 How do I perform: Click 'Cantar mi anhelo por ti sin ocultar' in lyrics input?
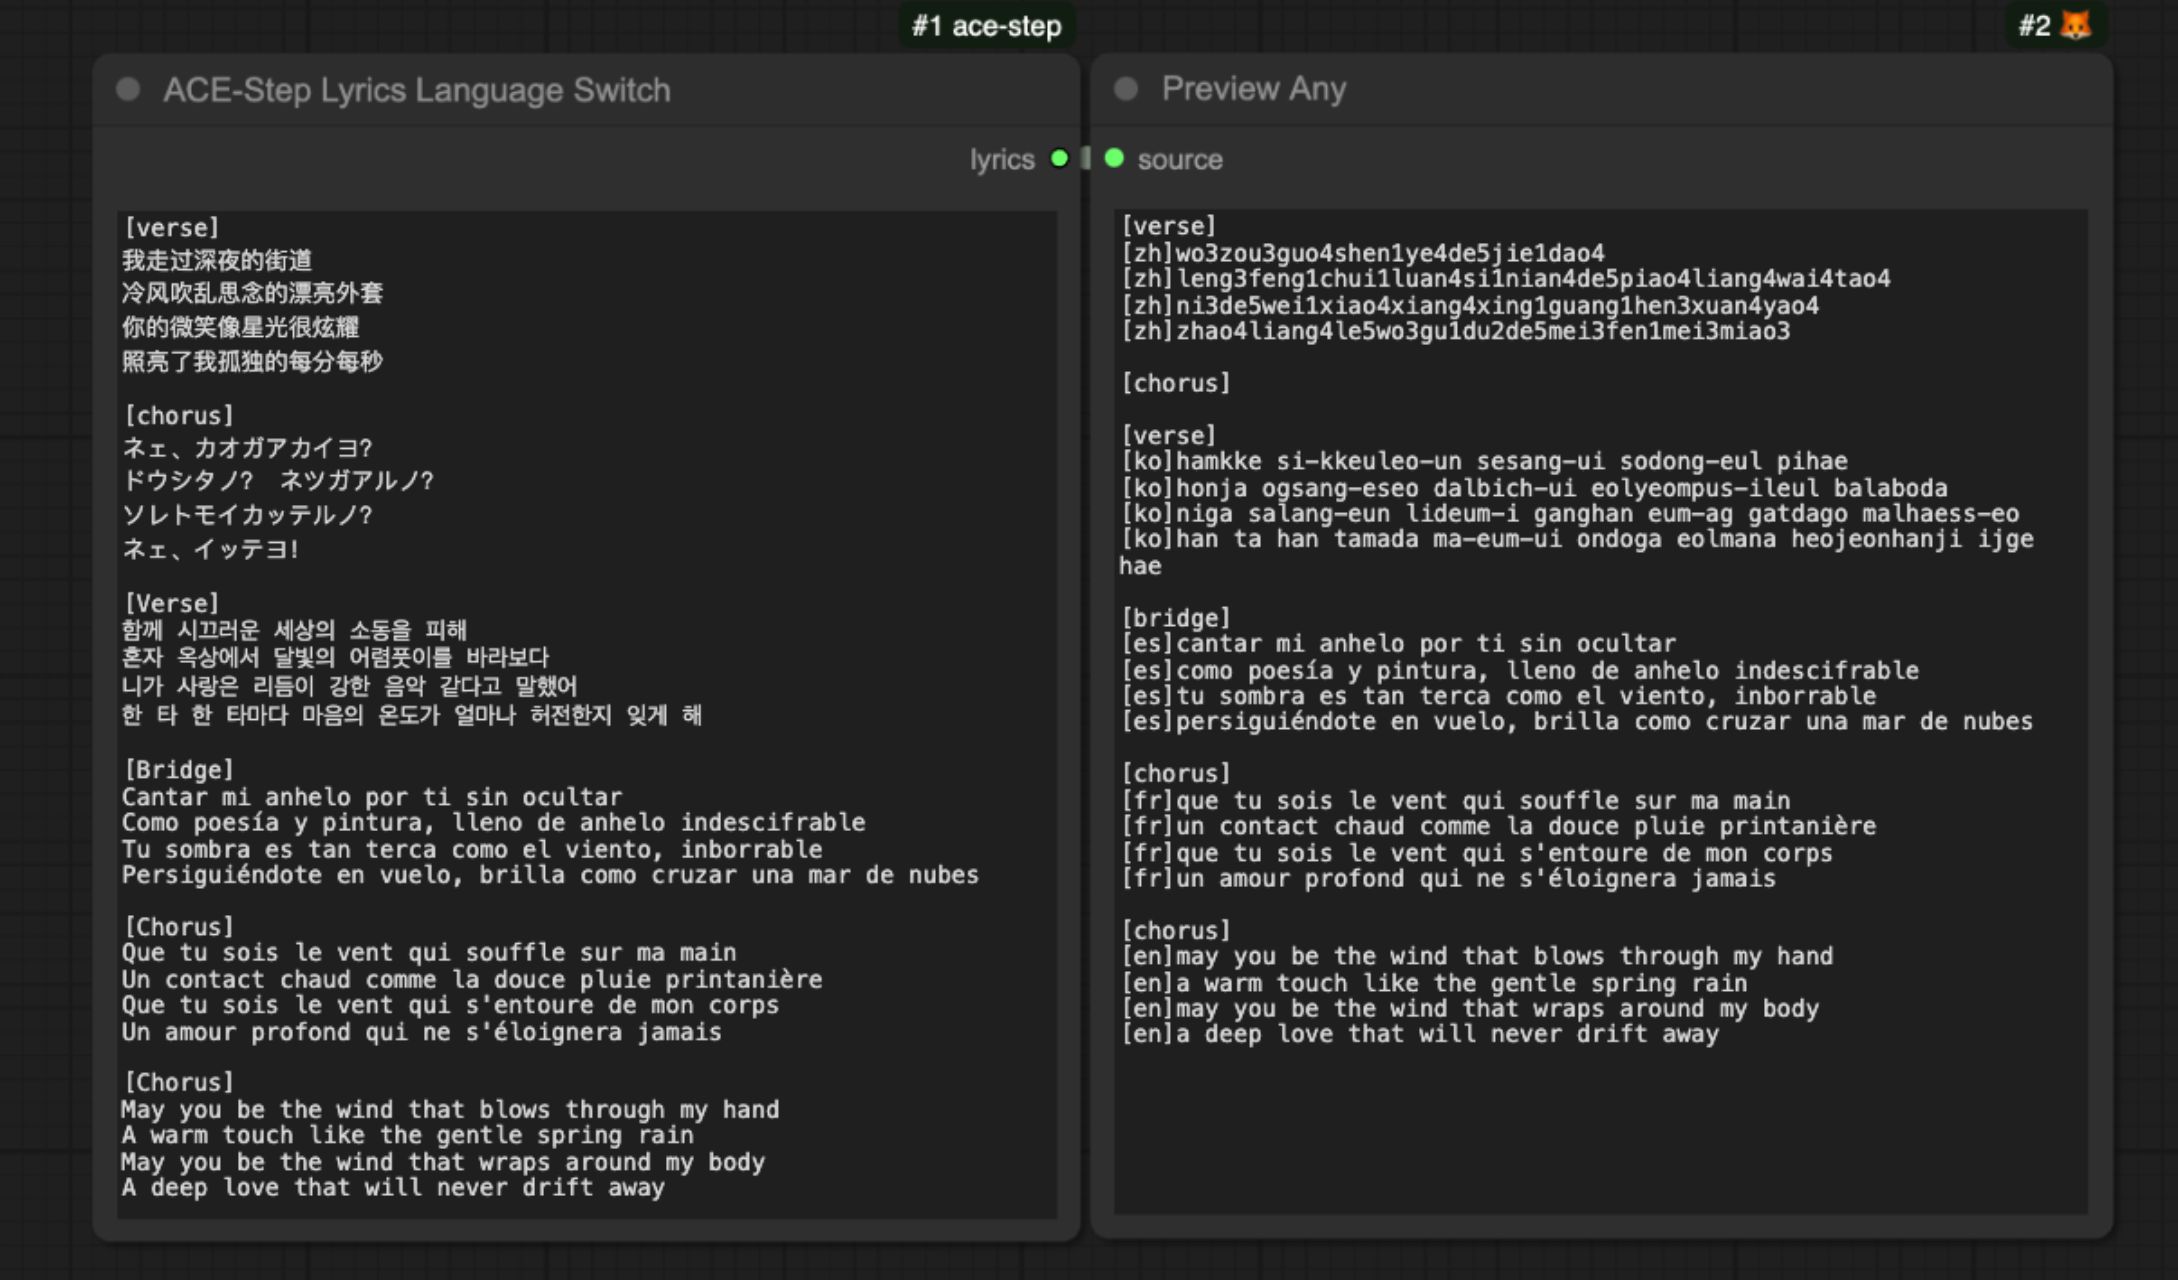tap(372, 797)
